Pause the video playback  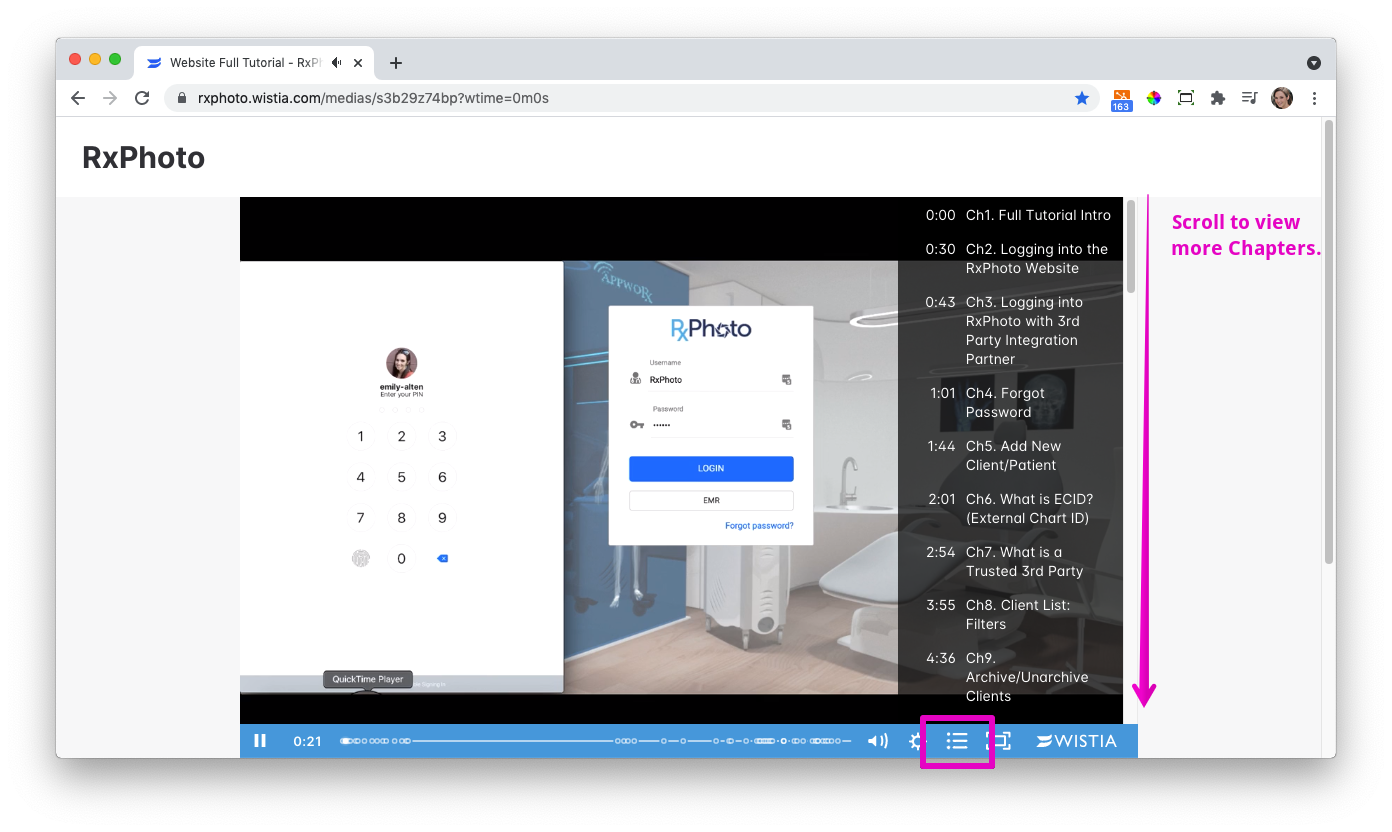(x=260, y=740)
